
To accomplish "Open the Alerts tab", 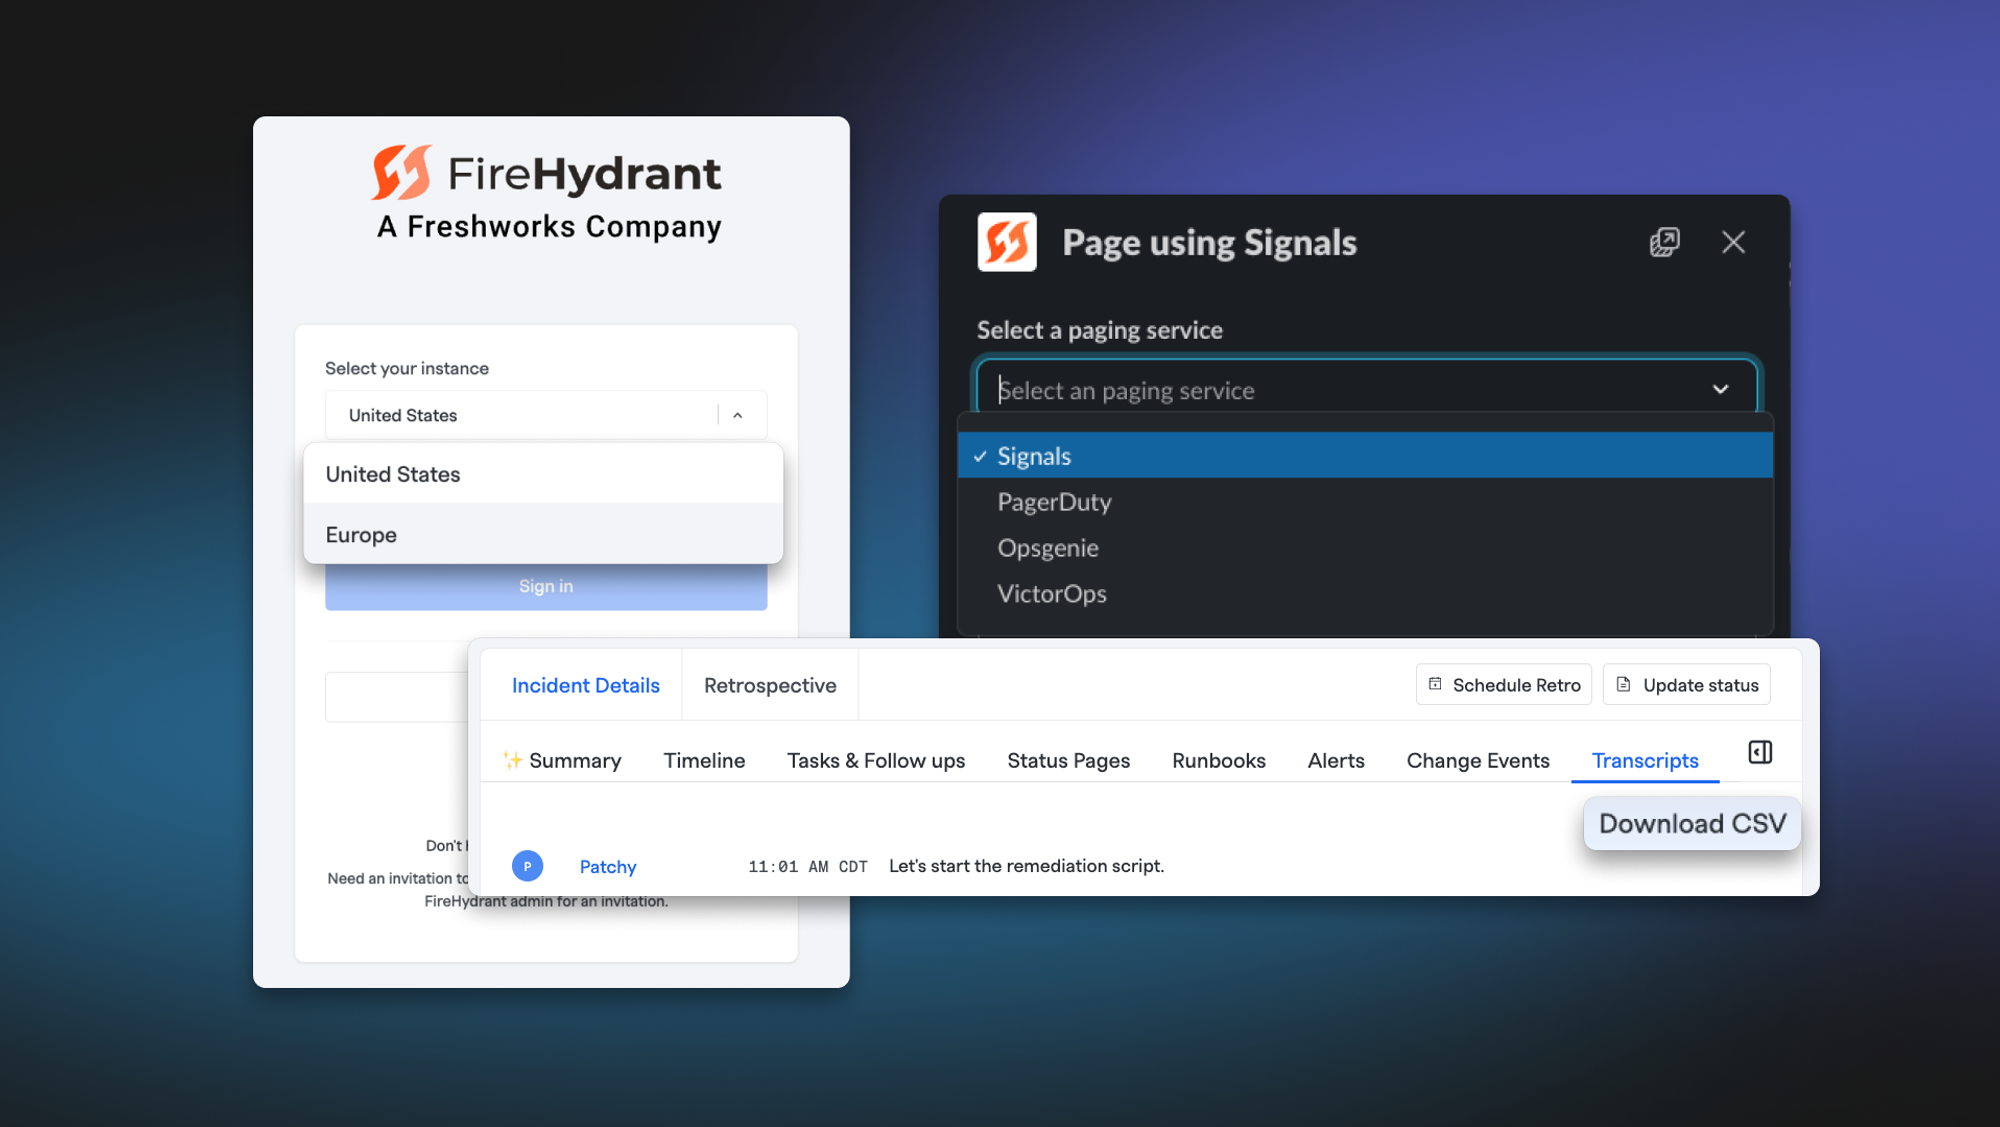I will 1336,761.
